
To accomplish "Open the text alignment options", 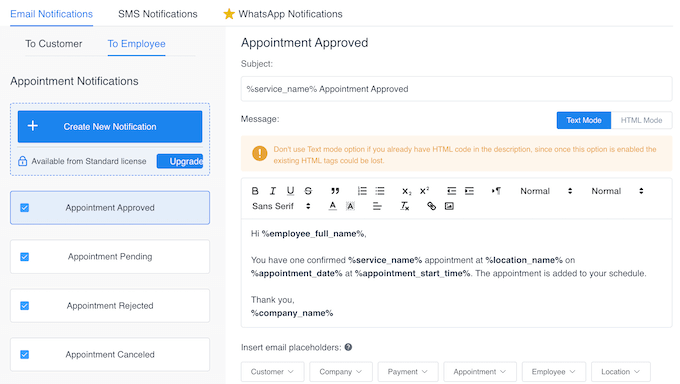I will (377, 206).
